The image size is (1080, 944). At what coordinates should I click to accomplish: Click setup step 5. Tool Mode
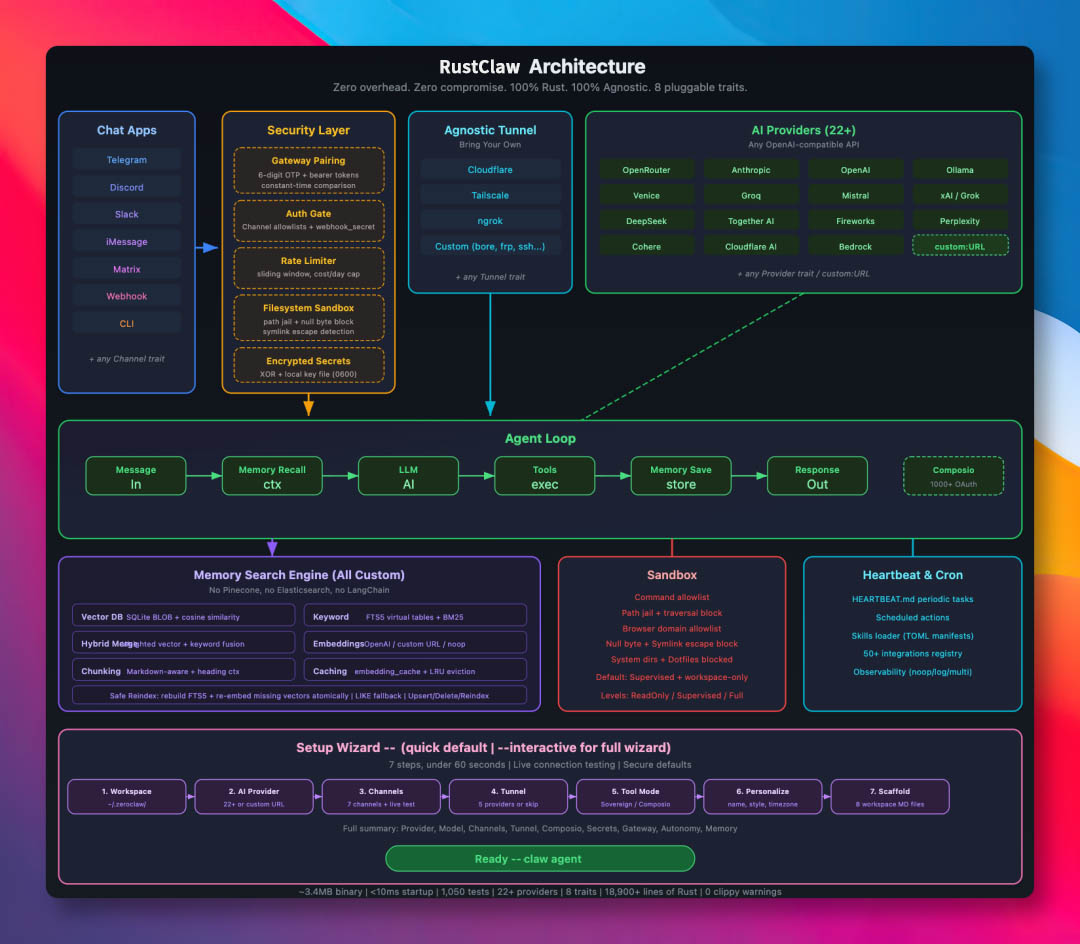(x=636, y=797)
